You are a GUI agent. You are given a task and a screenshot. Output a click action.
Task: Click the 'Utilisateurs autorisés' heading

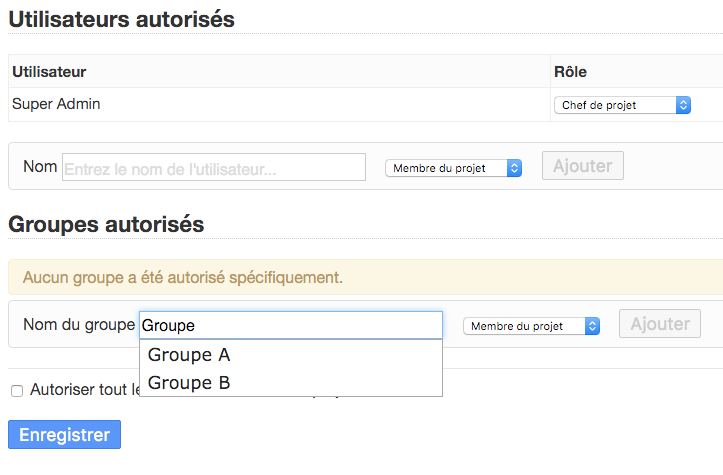[x=121, y=18]
